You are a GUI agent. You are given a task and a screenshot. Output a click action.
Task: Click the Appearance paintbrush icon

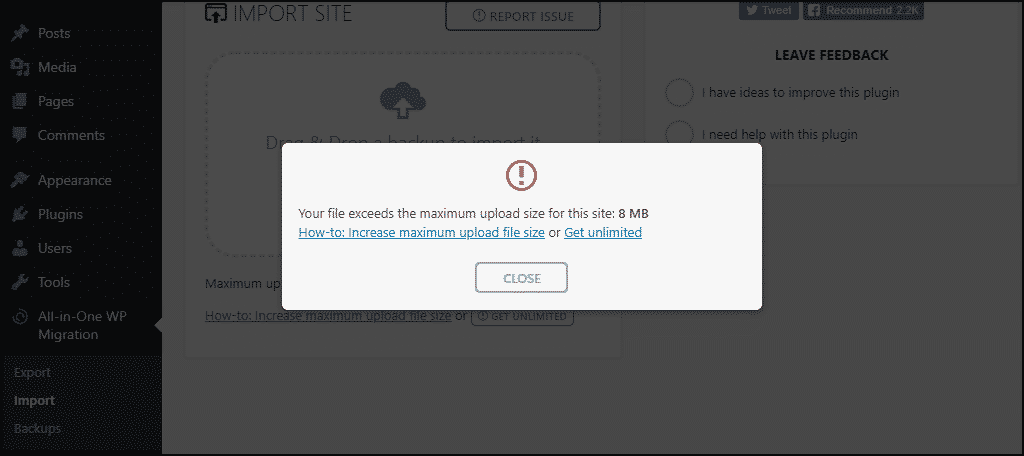click(20, 180)
